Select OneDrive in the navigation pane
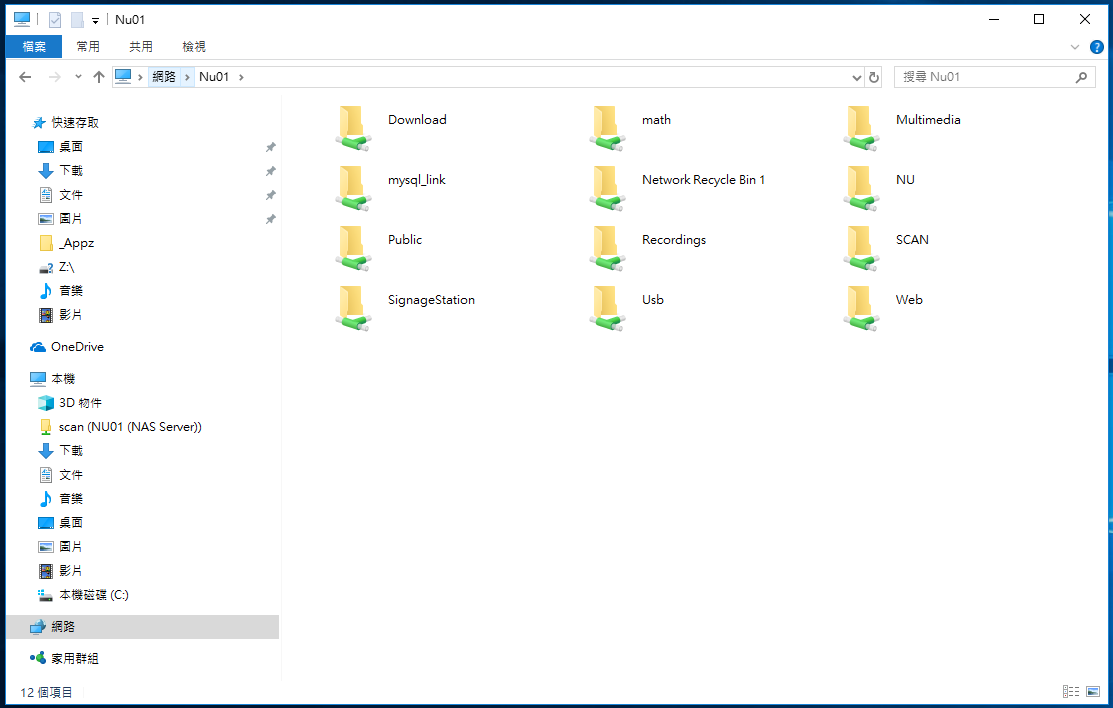1113x708 pixels. 77,347
